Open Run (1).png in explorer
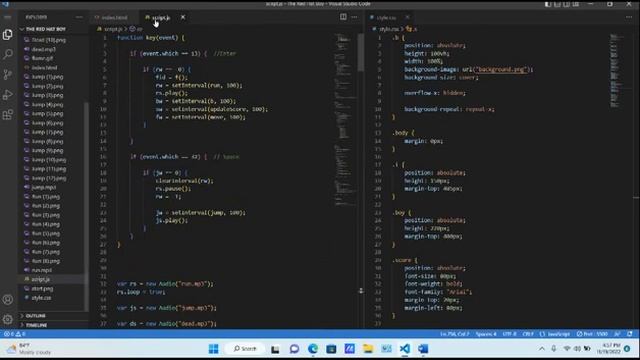640x360 pixels. (x=46, y=197)
